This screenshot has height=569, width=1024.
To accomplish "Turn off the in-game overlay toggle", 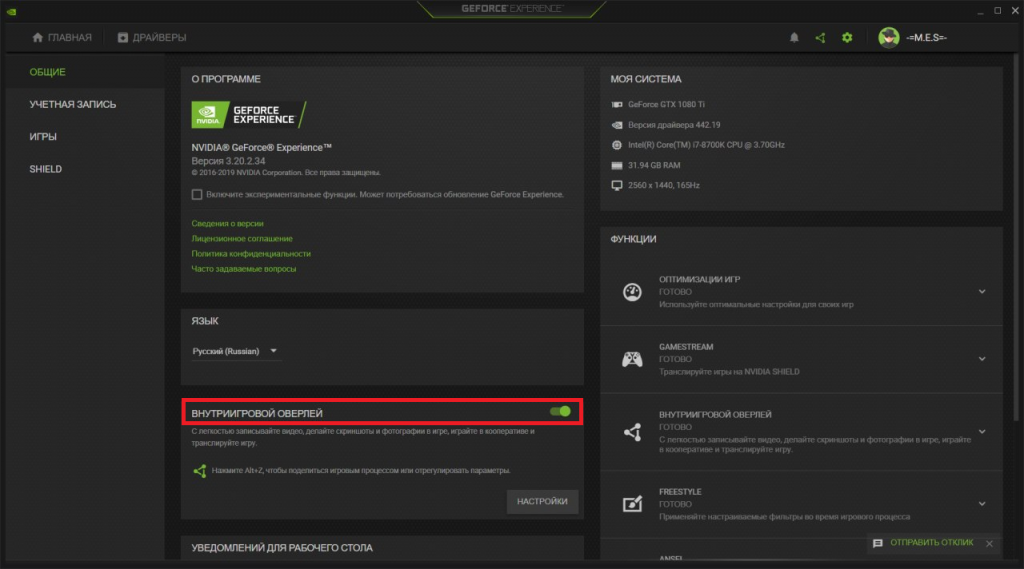I will pyautogui.click(x=560, y=412).
